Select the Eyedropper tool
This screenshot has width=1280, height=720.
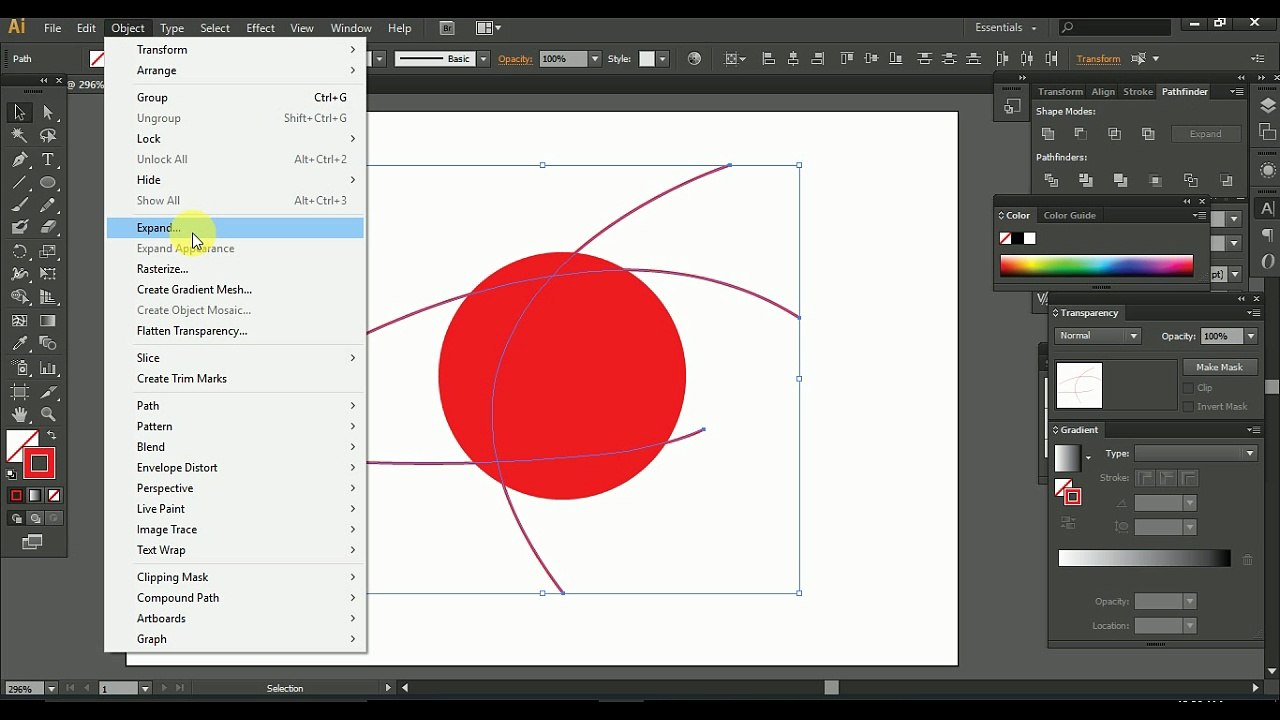coord(19,344)
